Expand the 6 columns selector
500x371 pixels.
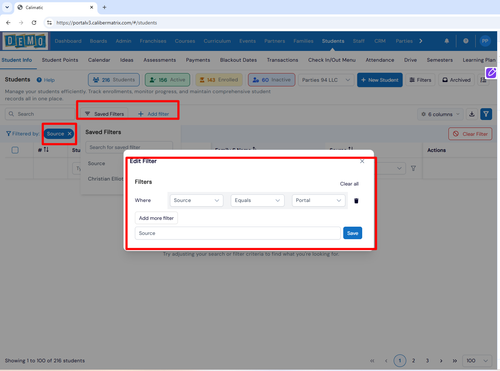pos(440,114)
